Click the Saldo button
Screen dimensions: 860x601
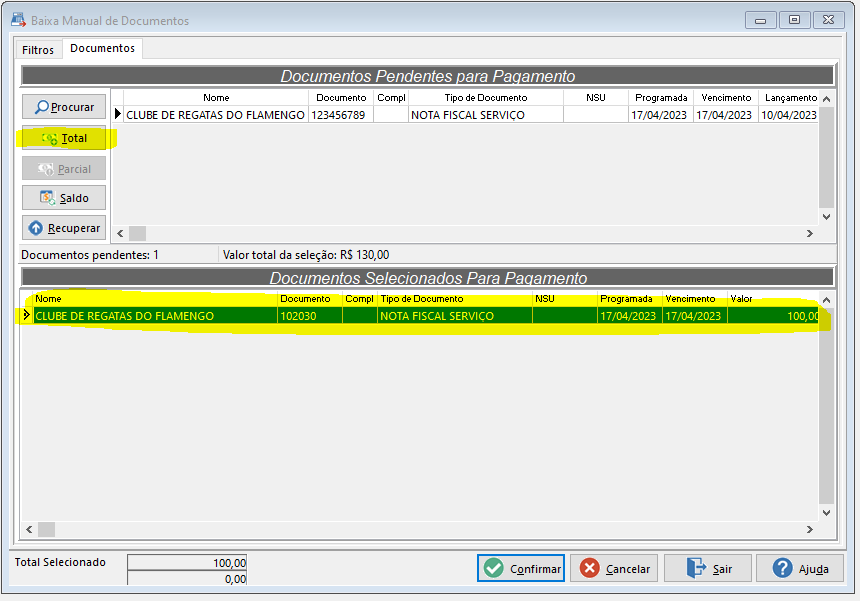click(x=64, y=198)
